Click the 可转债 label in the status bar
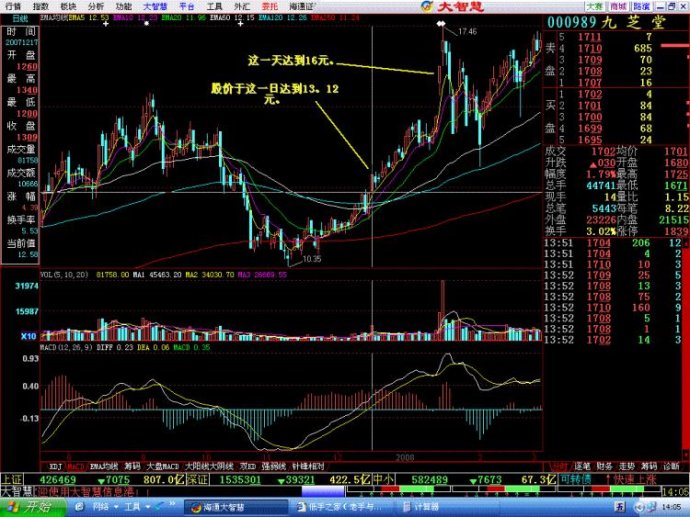Viewport: 690px width, 517px height. click(575, 480)
